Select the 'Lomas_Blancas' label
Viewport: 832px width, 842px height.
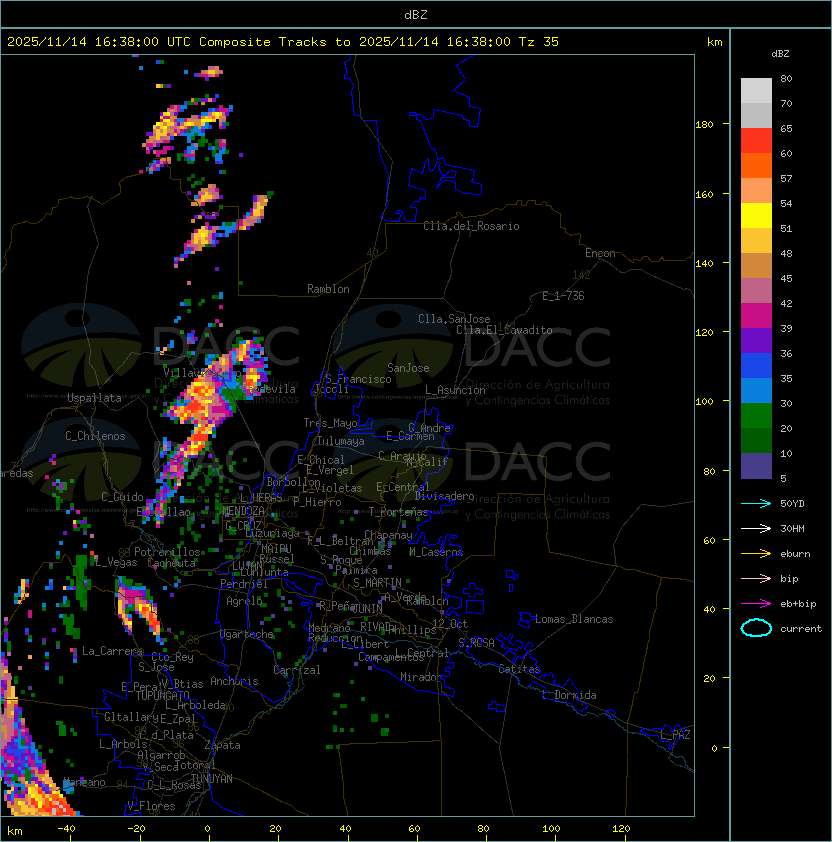[x=574, y=619]
